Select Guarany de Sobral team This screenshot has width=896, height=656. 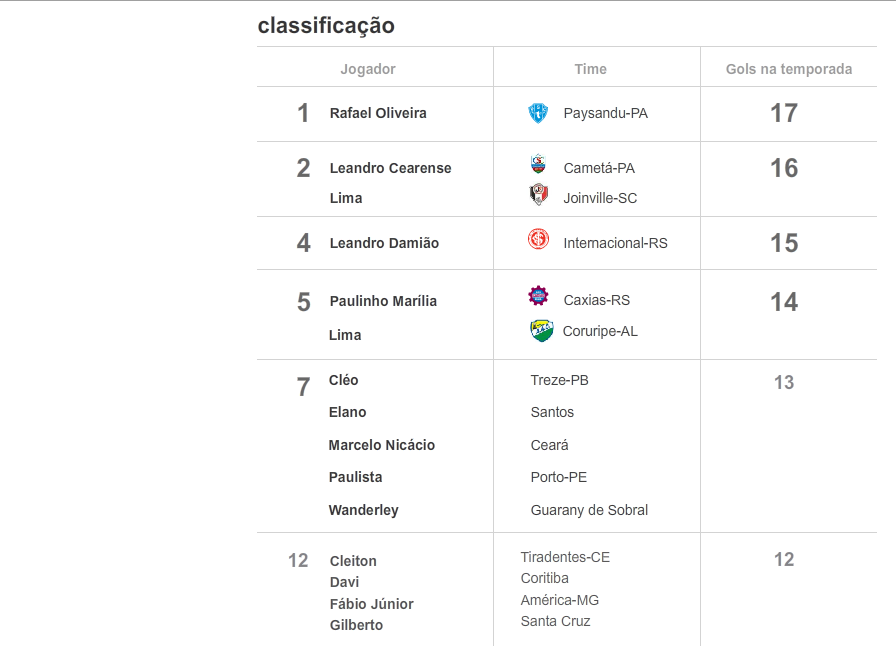(589, 510)
